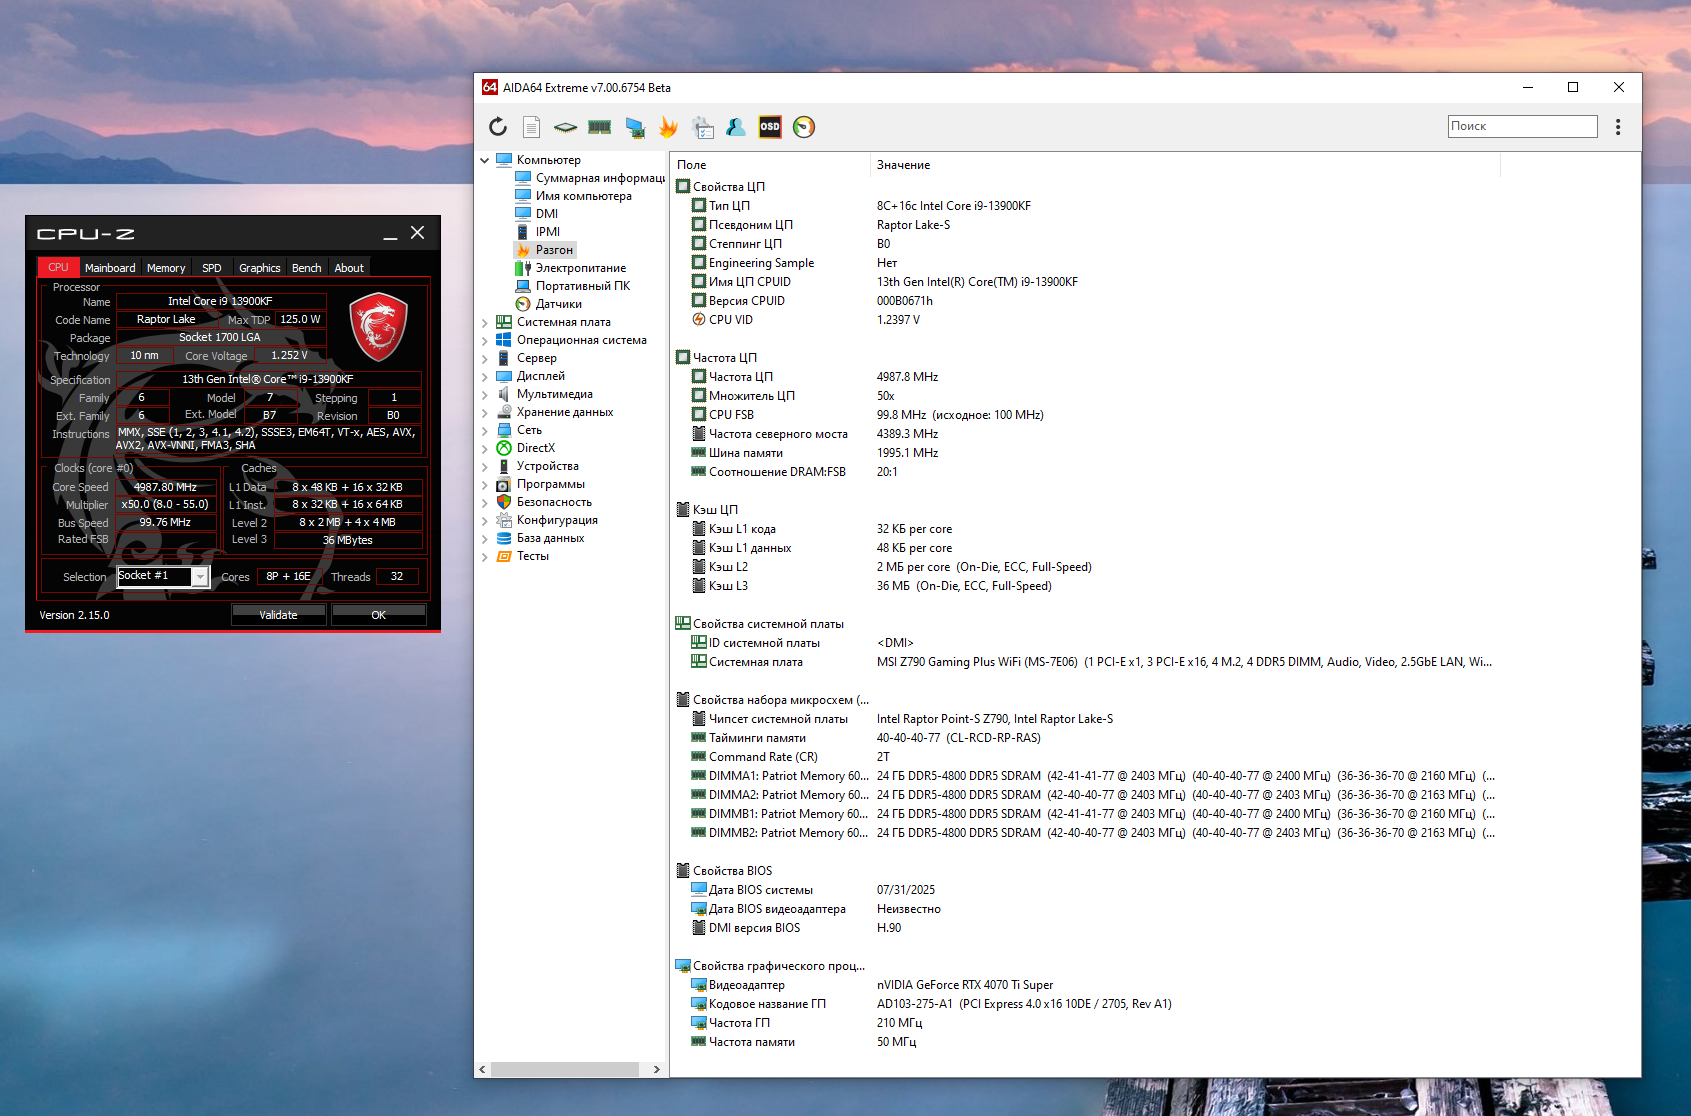This screenshot has width=1691, height=1116.
Task: Click the speedometer gauge toolbar icon
Action: (804, 127)
